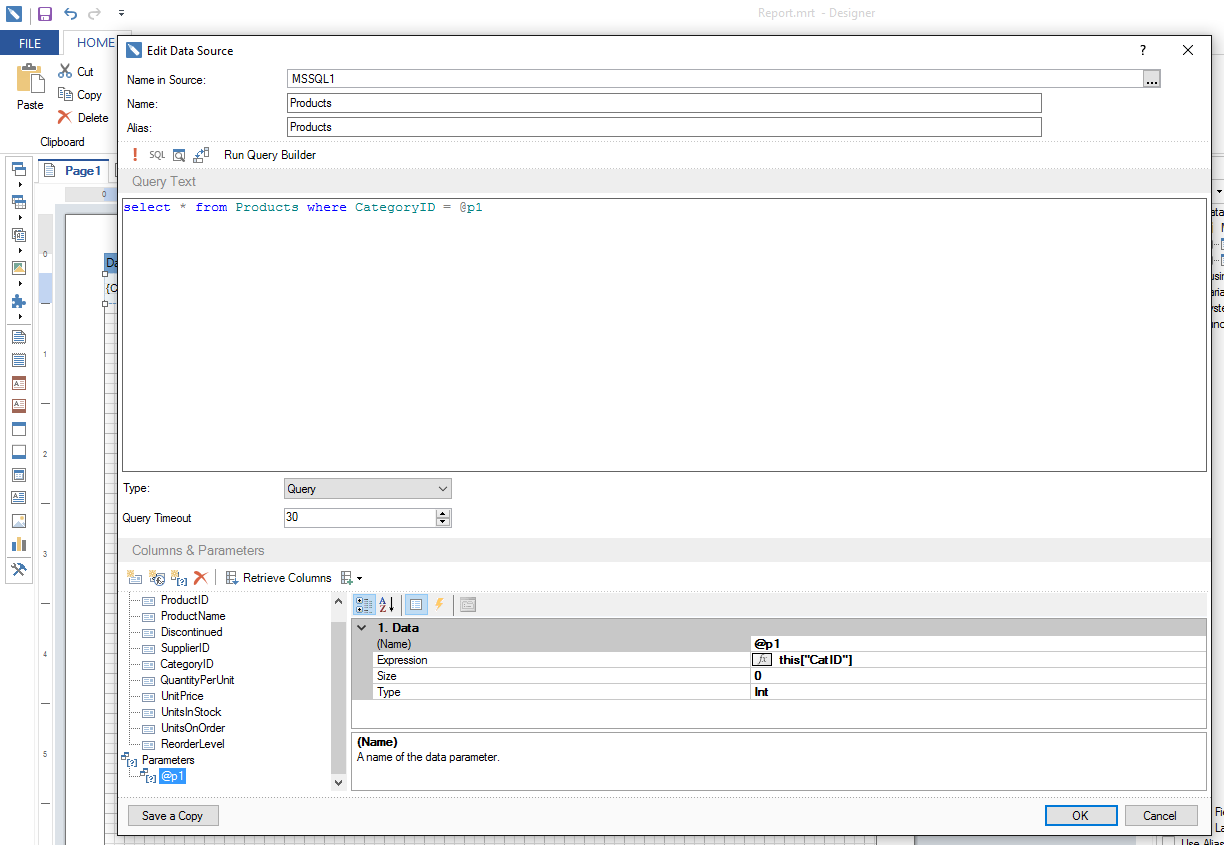Click the SQL toolbar icon
Viewport: 1224px width, 845px height.
tap(157, 155)
